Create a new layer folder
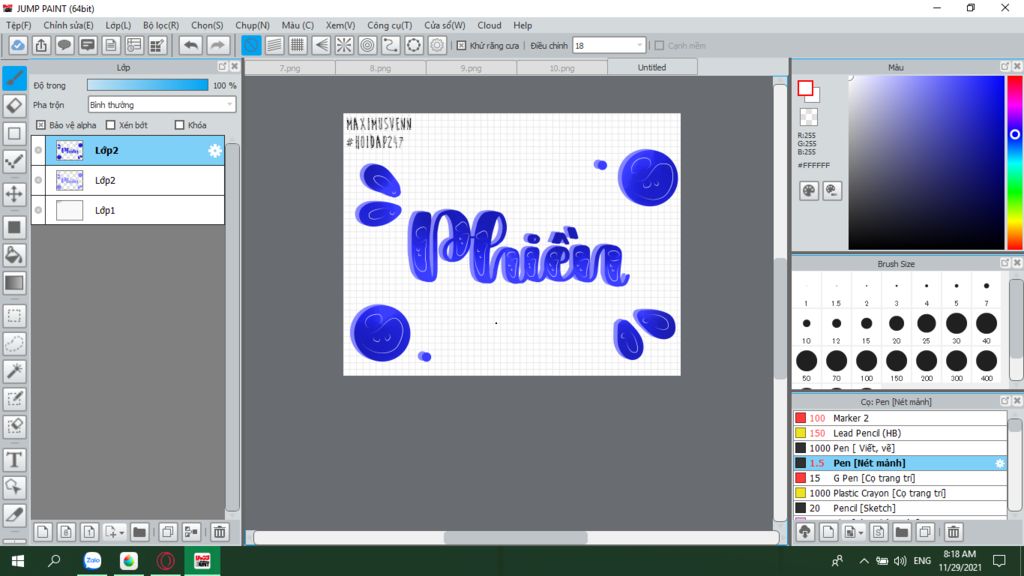The height and width of the screenshot is (576, 1024). [139, 532]
